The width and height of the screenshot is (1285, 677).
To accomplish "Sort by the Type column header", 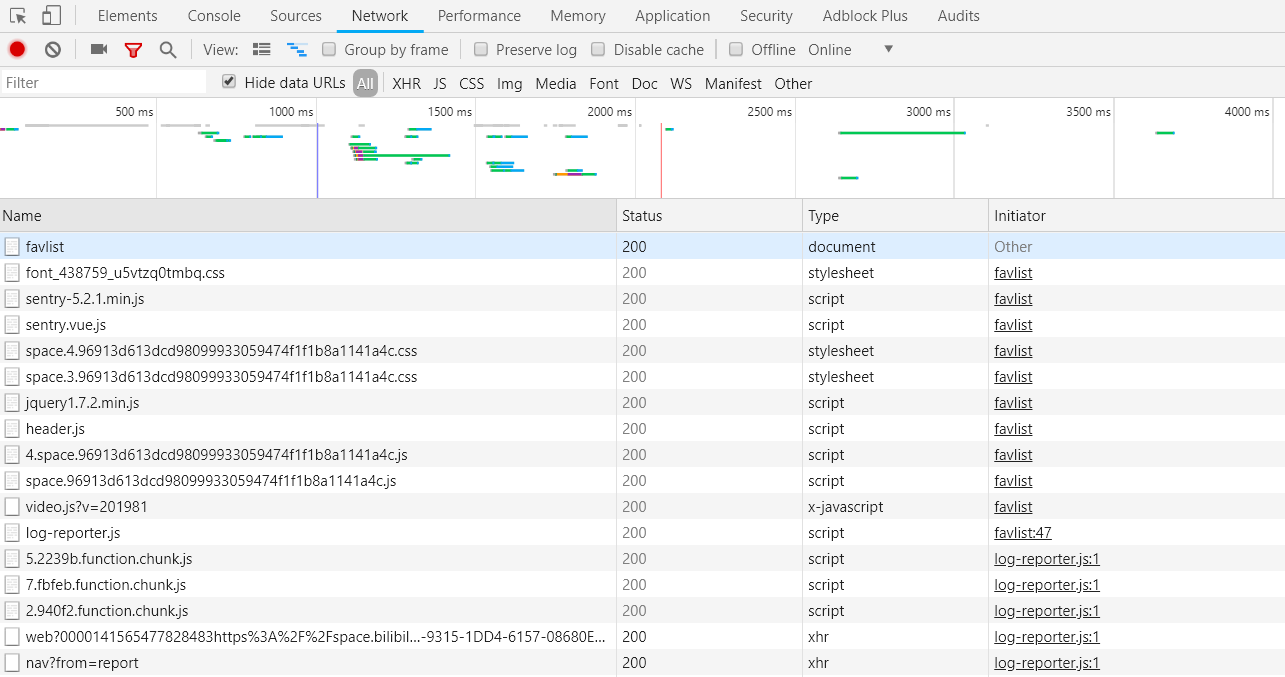I will (895, 215).
